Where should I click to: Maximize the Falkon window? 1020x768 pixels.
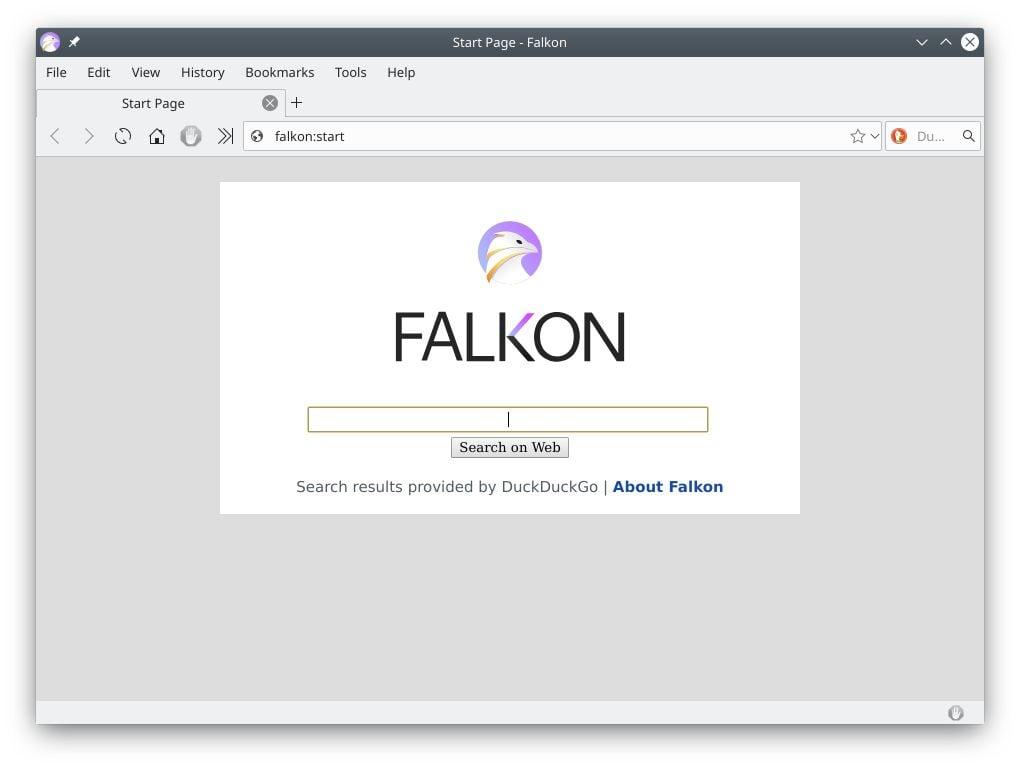pyautogui.click(x=946, y=42)
